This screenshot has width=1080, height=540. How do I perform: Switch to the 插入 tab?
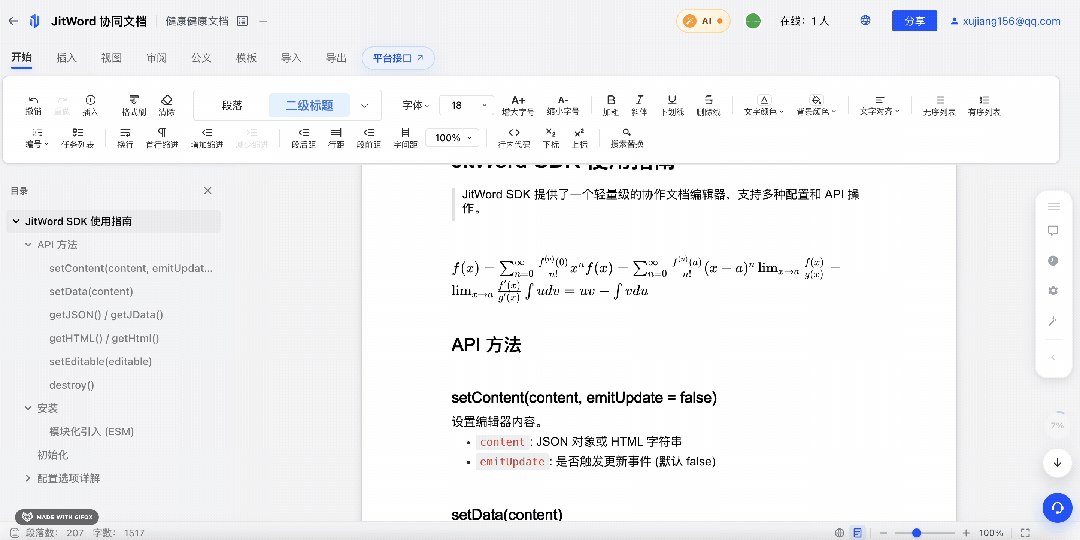pyautogui.click(x=66, y=58)
